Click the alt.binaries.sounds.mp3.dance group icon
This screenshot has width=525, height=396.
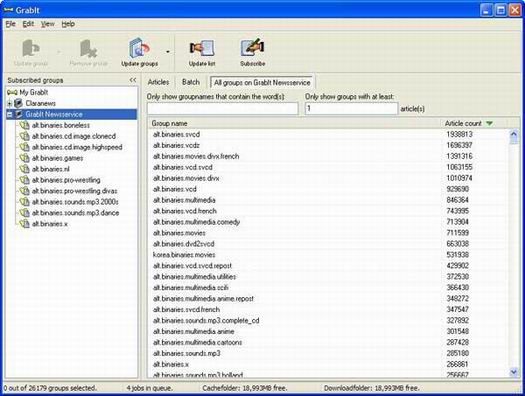coord(24,213)
